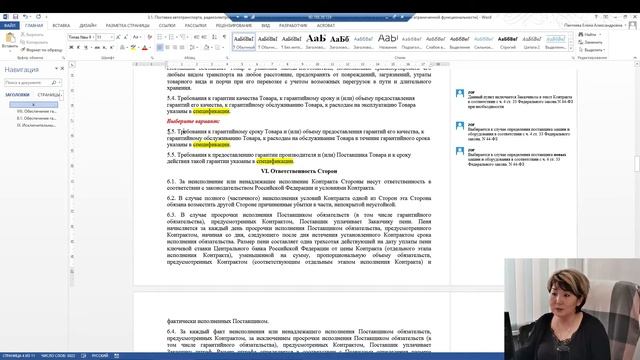Toggle Bold (Ж) formatting

coord(71,48)
